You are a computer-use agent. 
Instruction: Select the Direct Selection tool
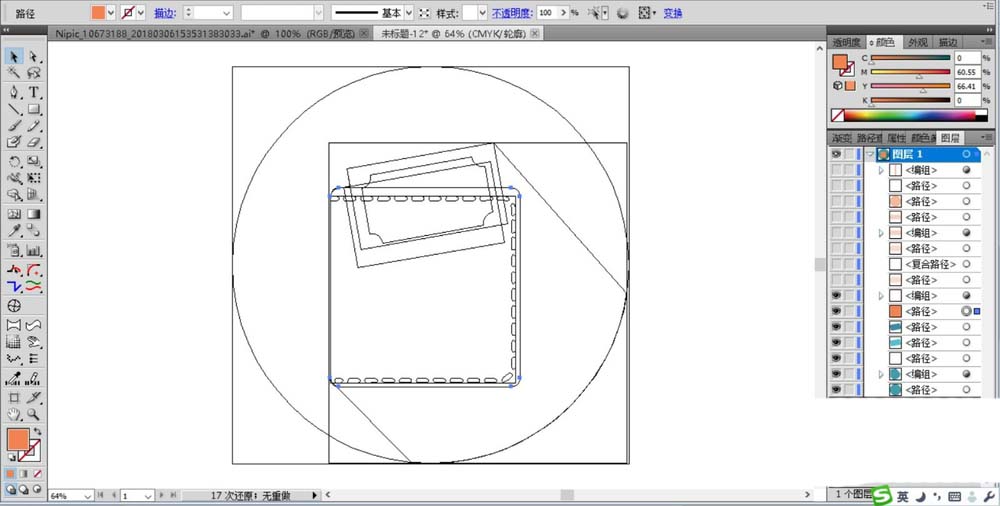33,57
